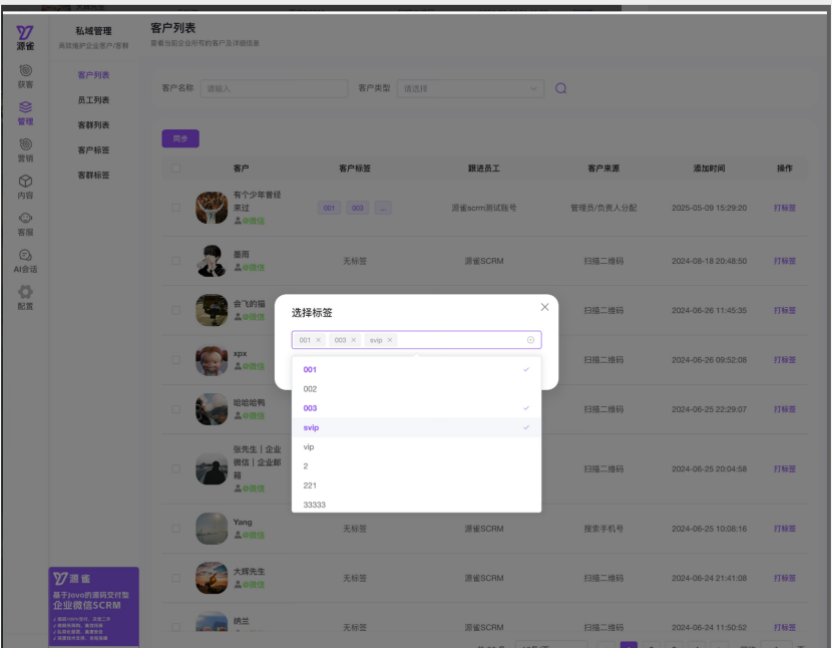Check the row for Yang
The image size is (832, 648).
point(176,528)
